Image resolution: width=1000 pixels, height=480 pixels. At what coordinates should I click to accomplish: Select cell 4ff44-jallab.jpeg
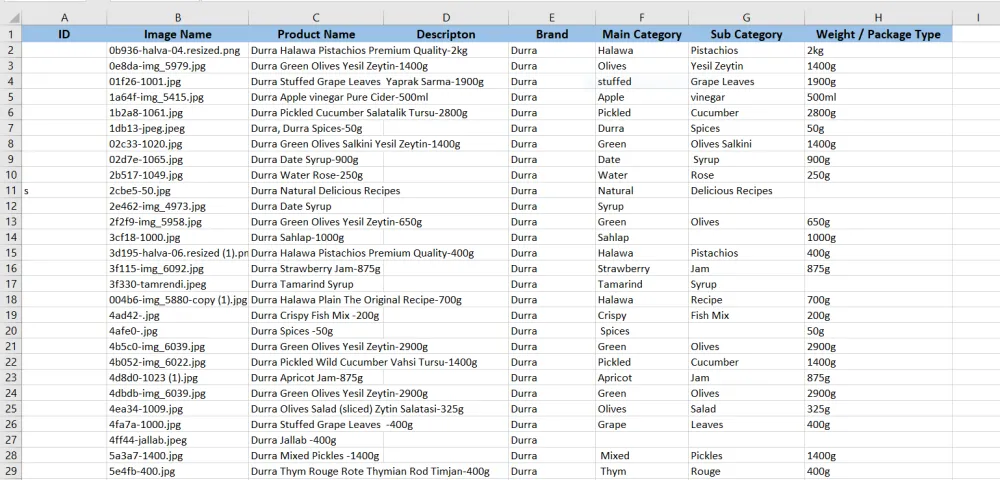[177, 440]
